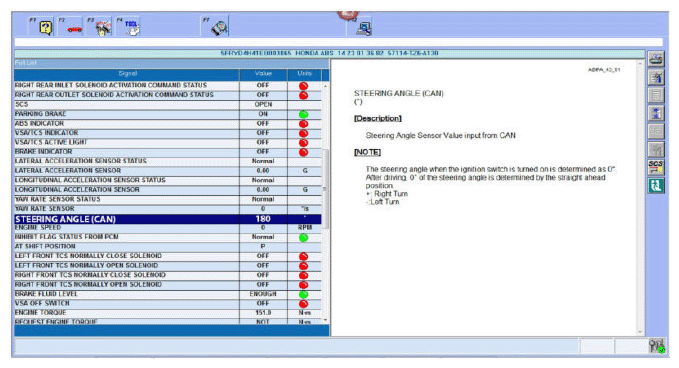Screen dimensions: 679x368
Task: Click the grayed icon above the SCS icon
Action: tap(656, 150)
